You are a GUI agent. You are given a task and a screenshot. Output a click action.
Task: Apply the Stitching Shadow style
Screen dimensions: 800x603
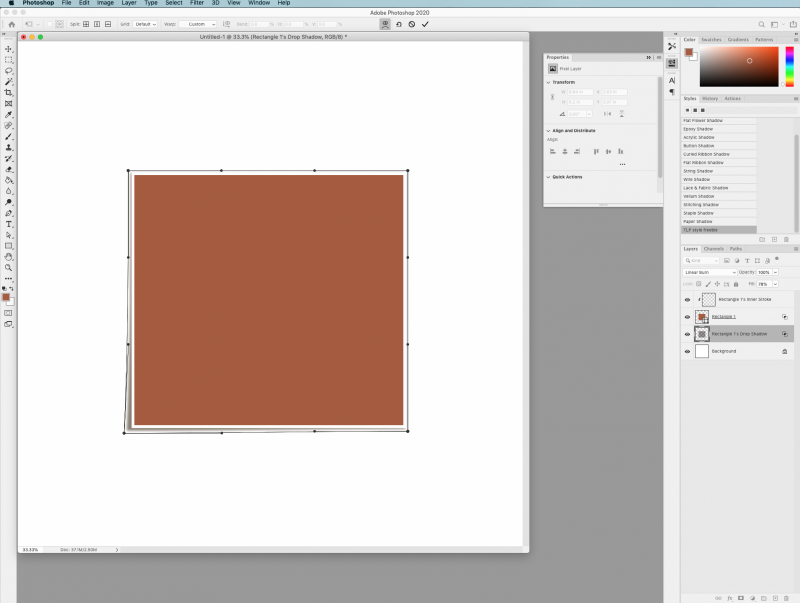click(x=719, y=205)
